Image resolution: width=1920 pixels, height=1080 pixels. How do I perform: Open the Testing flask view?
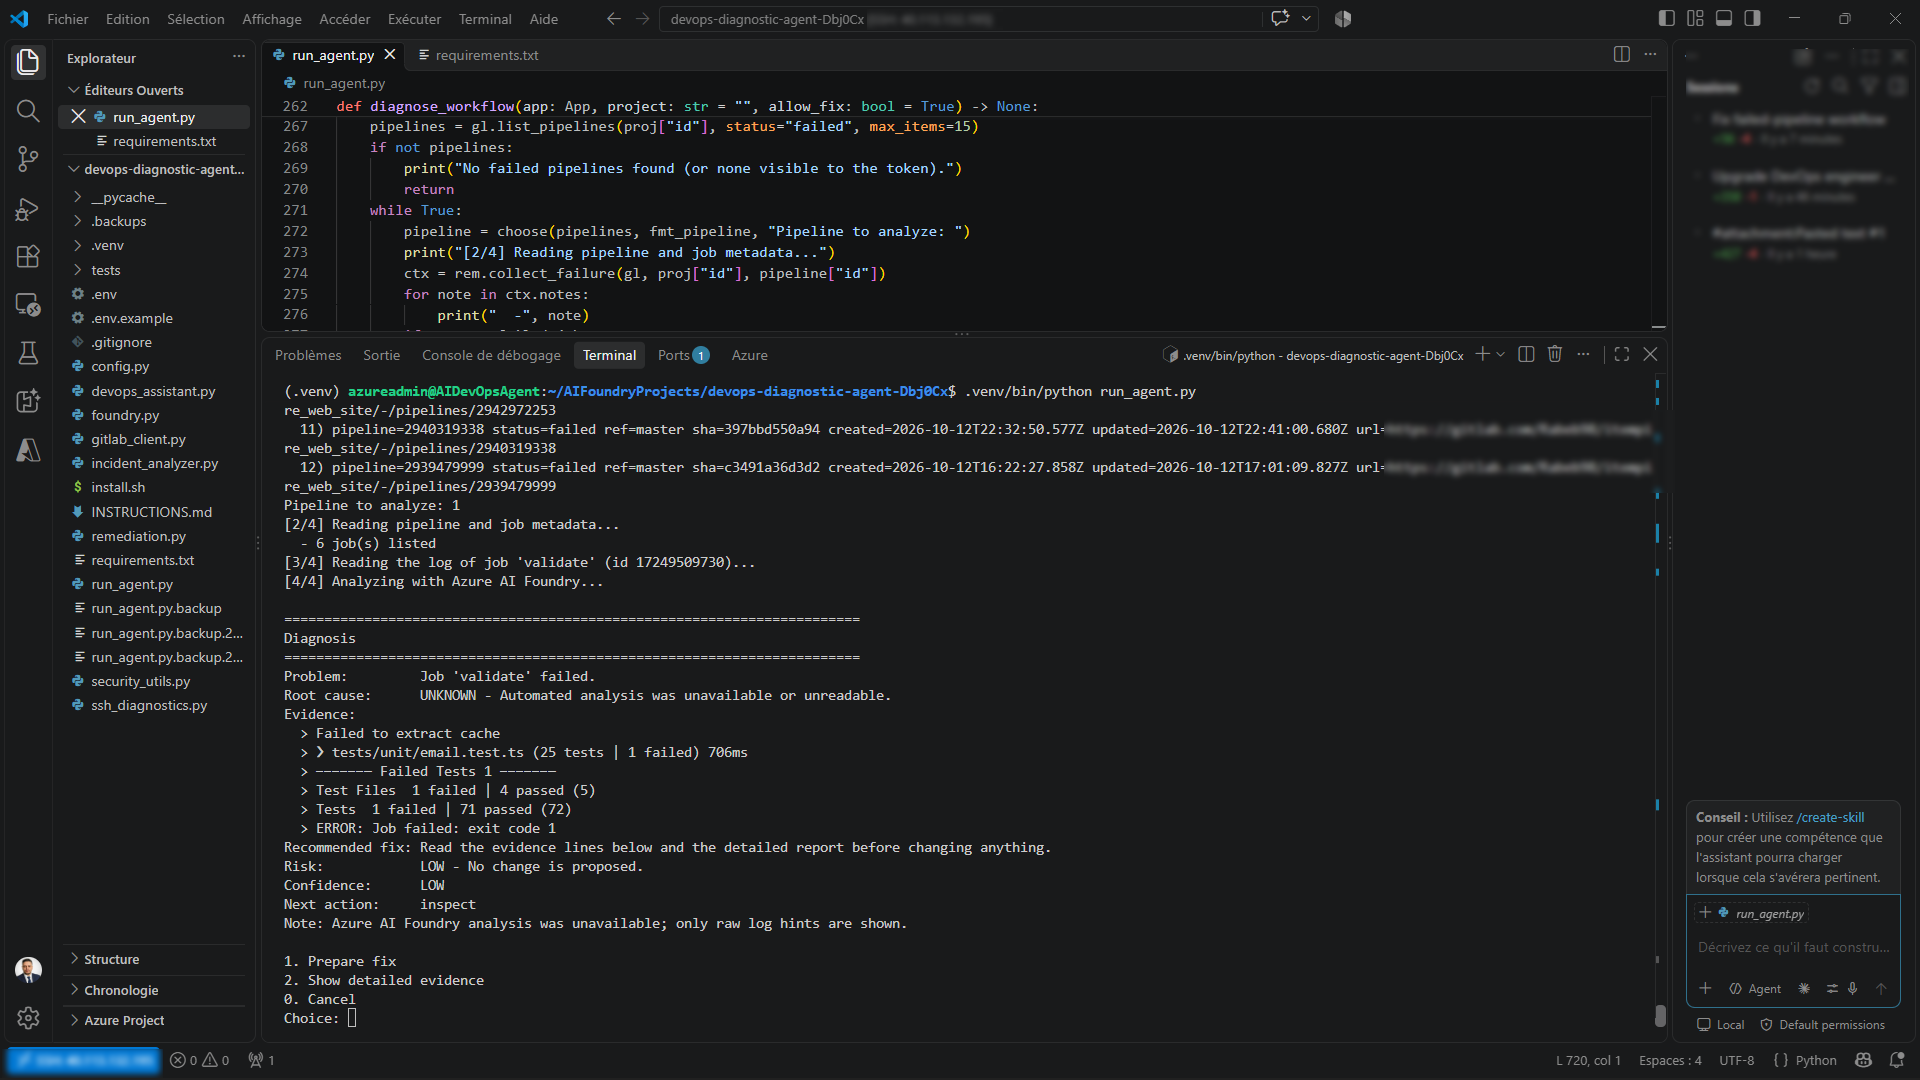coord(28,352)
